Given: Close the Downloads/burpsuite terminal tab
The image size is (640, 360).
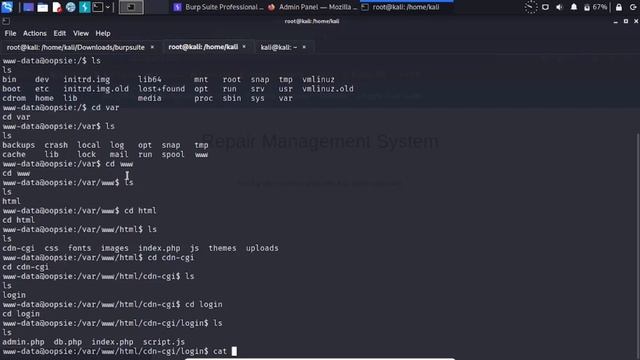Looking at the screenshot, I should (x=152, y=47).
